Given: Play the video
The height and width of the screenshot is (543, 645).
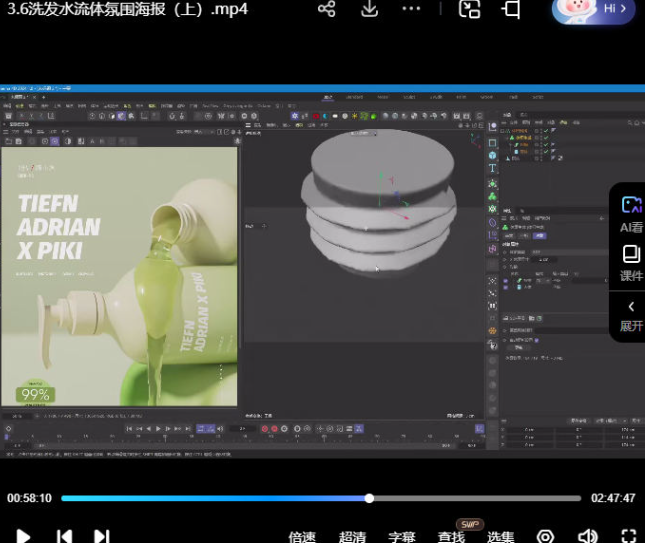Looking at the screenshot, I should pos(24,537).
